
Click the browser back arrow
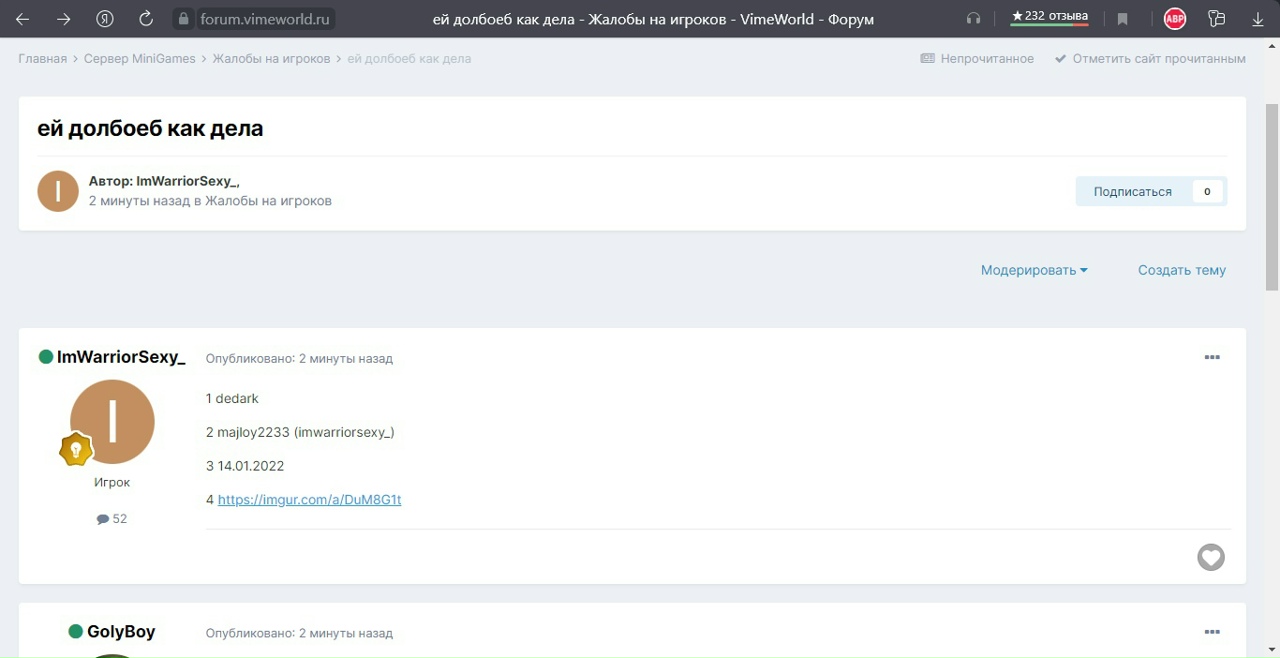click(x=23, y=19)
